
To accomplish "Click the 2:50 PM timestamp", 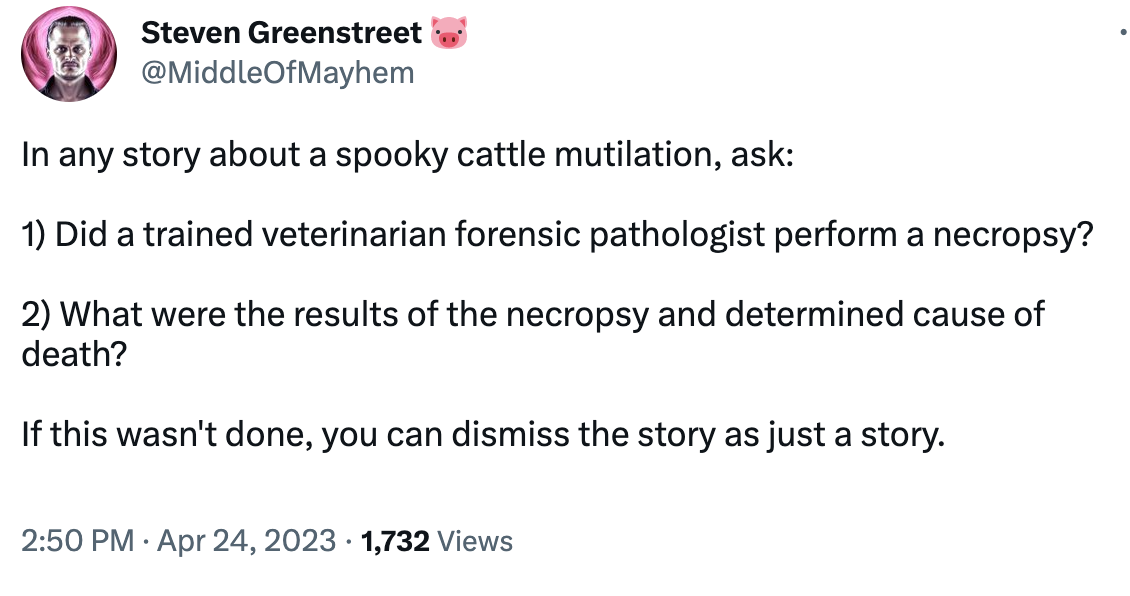I will click(77, 541).
